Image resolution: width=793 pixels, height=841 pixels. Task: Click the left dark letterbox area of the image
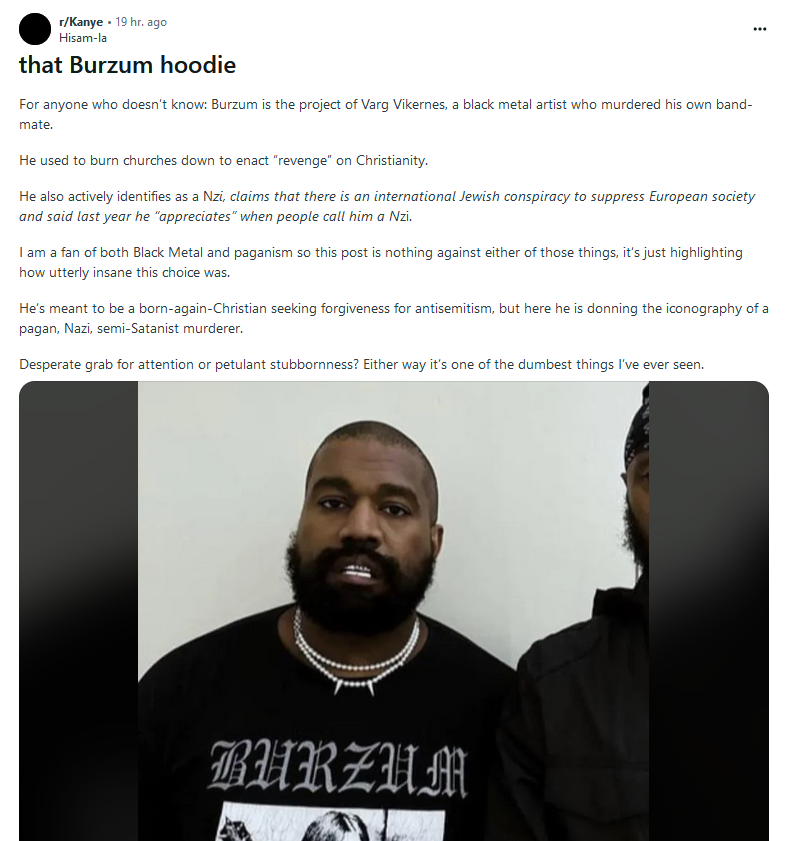click(x=79, y=611)
